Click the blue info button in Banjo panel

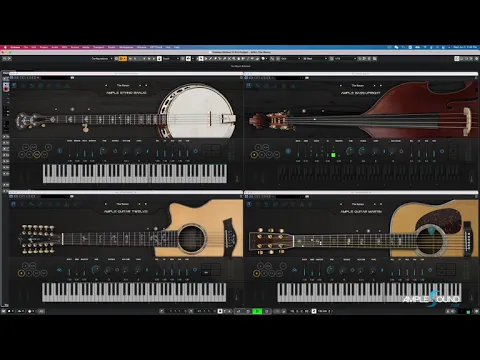tap(60, 151)
